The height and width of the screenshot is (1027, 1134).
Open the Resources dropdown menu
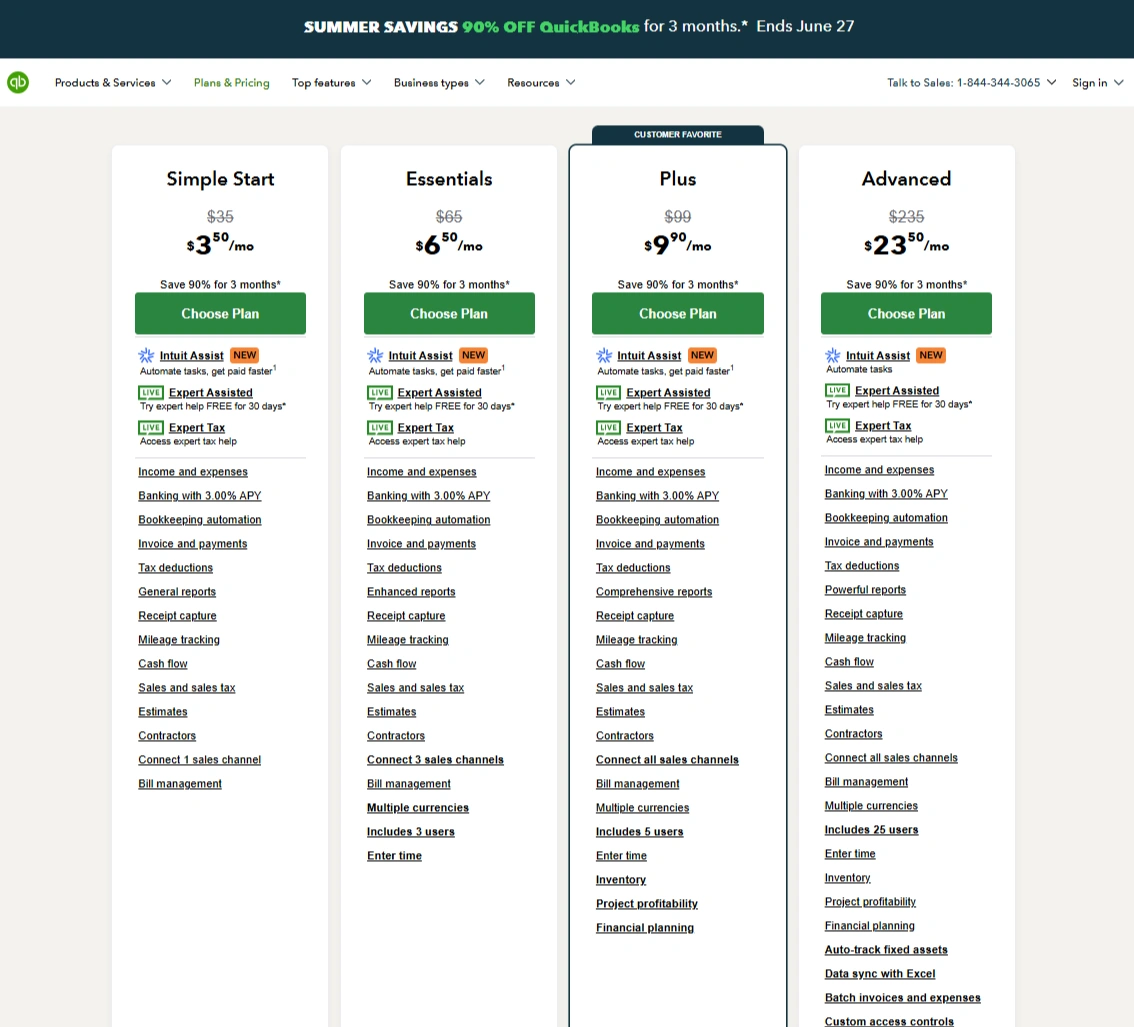point(541,82)
